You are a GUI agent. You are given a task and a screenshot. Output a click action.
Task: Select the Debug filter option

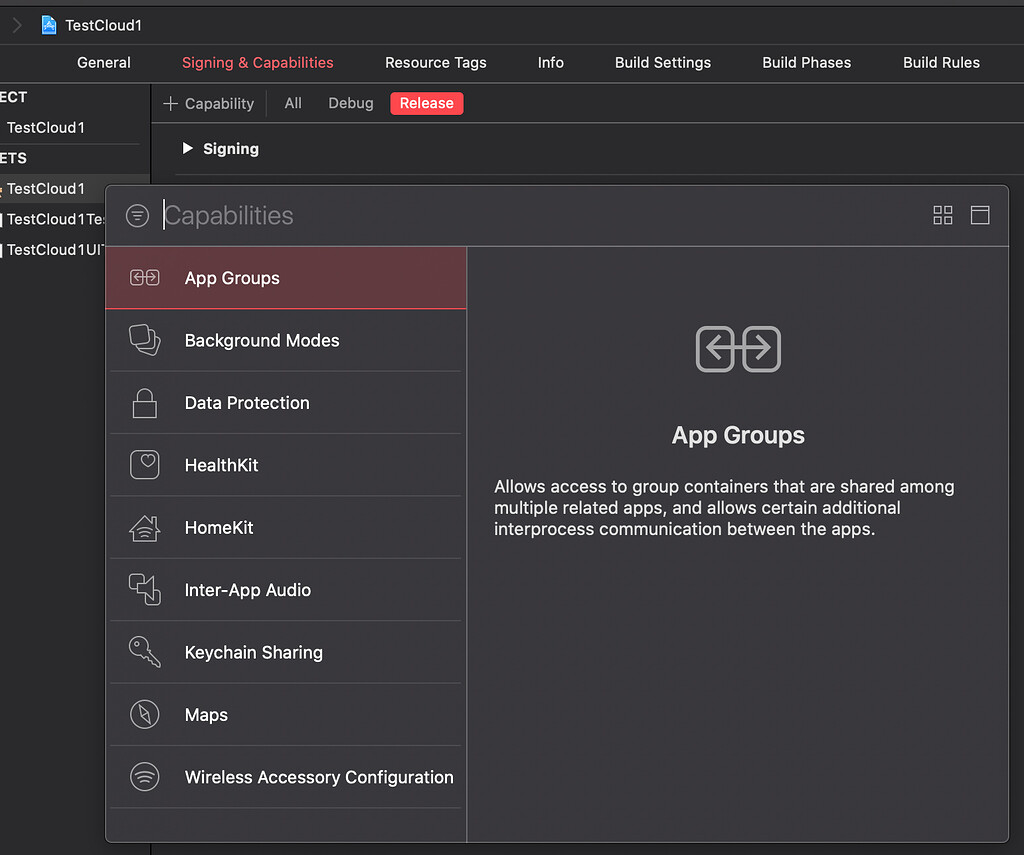(350, 103)
